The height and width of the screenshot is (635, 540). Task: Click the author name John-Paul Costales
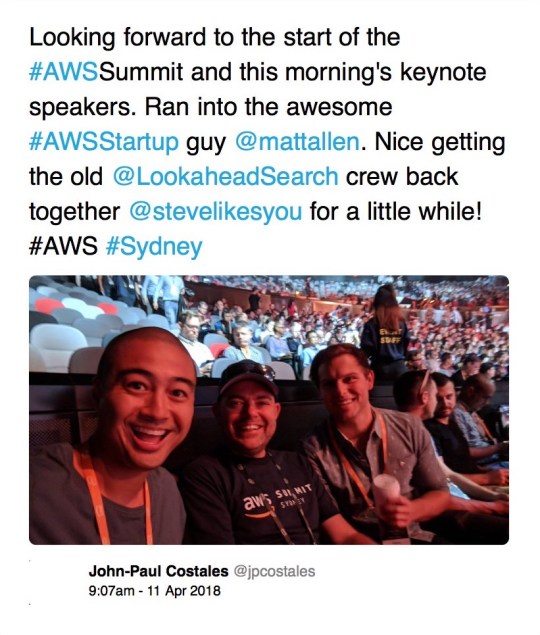click(158, 571)
